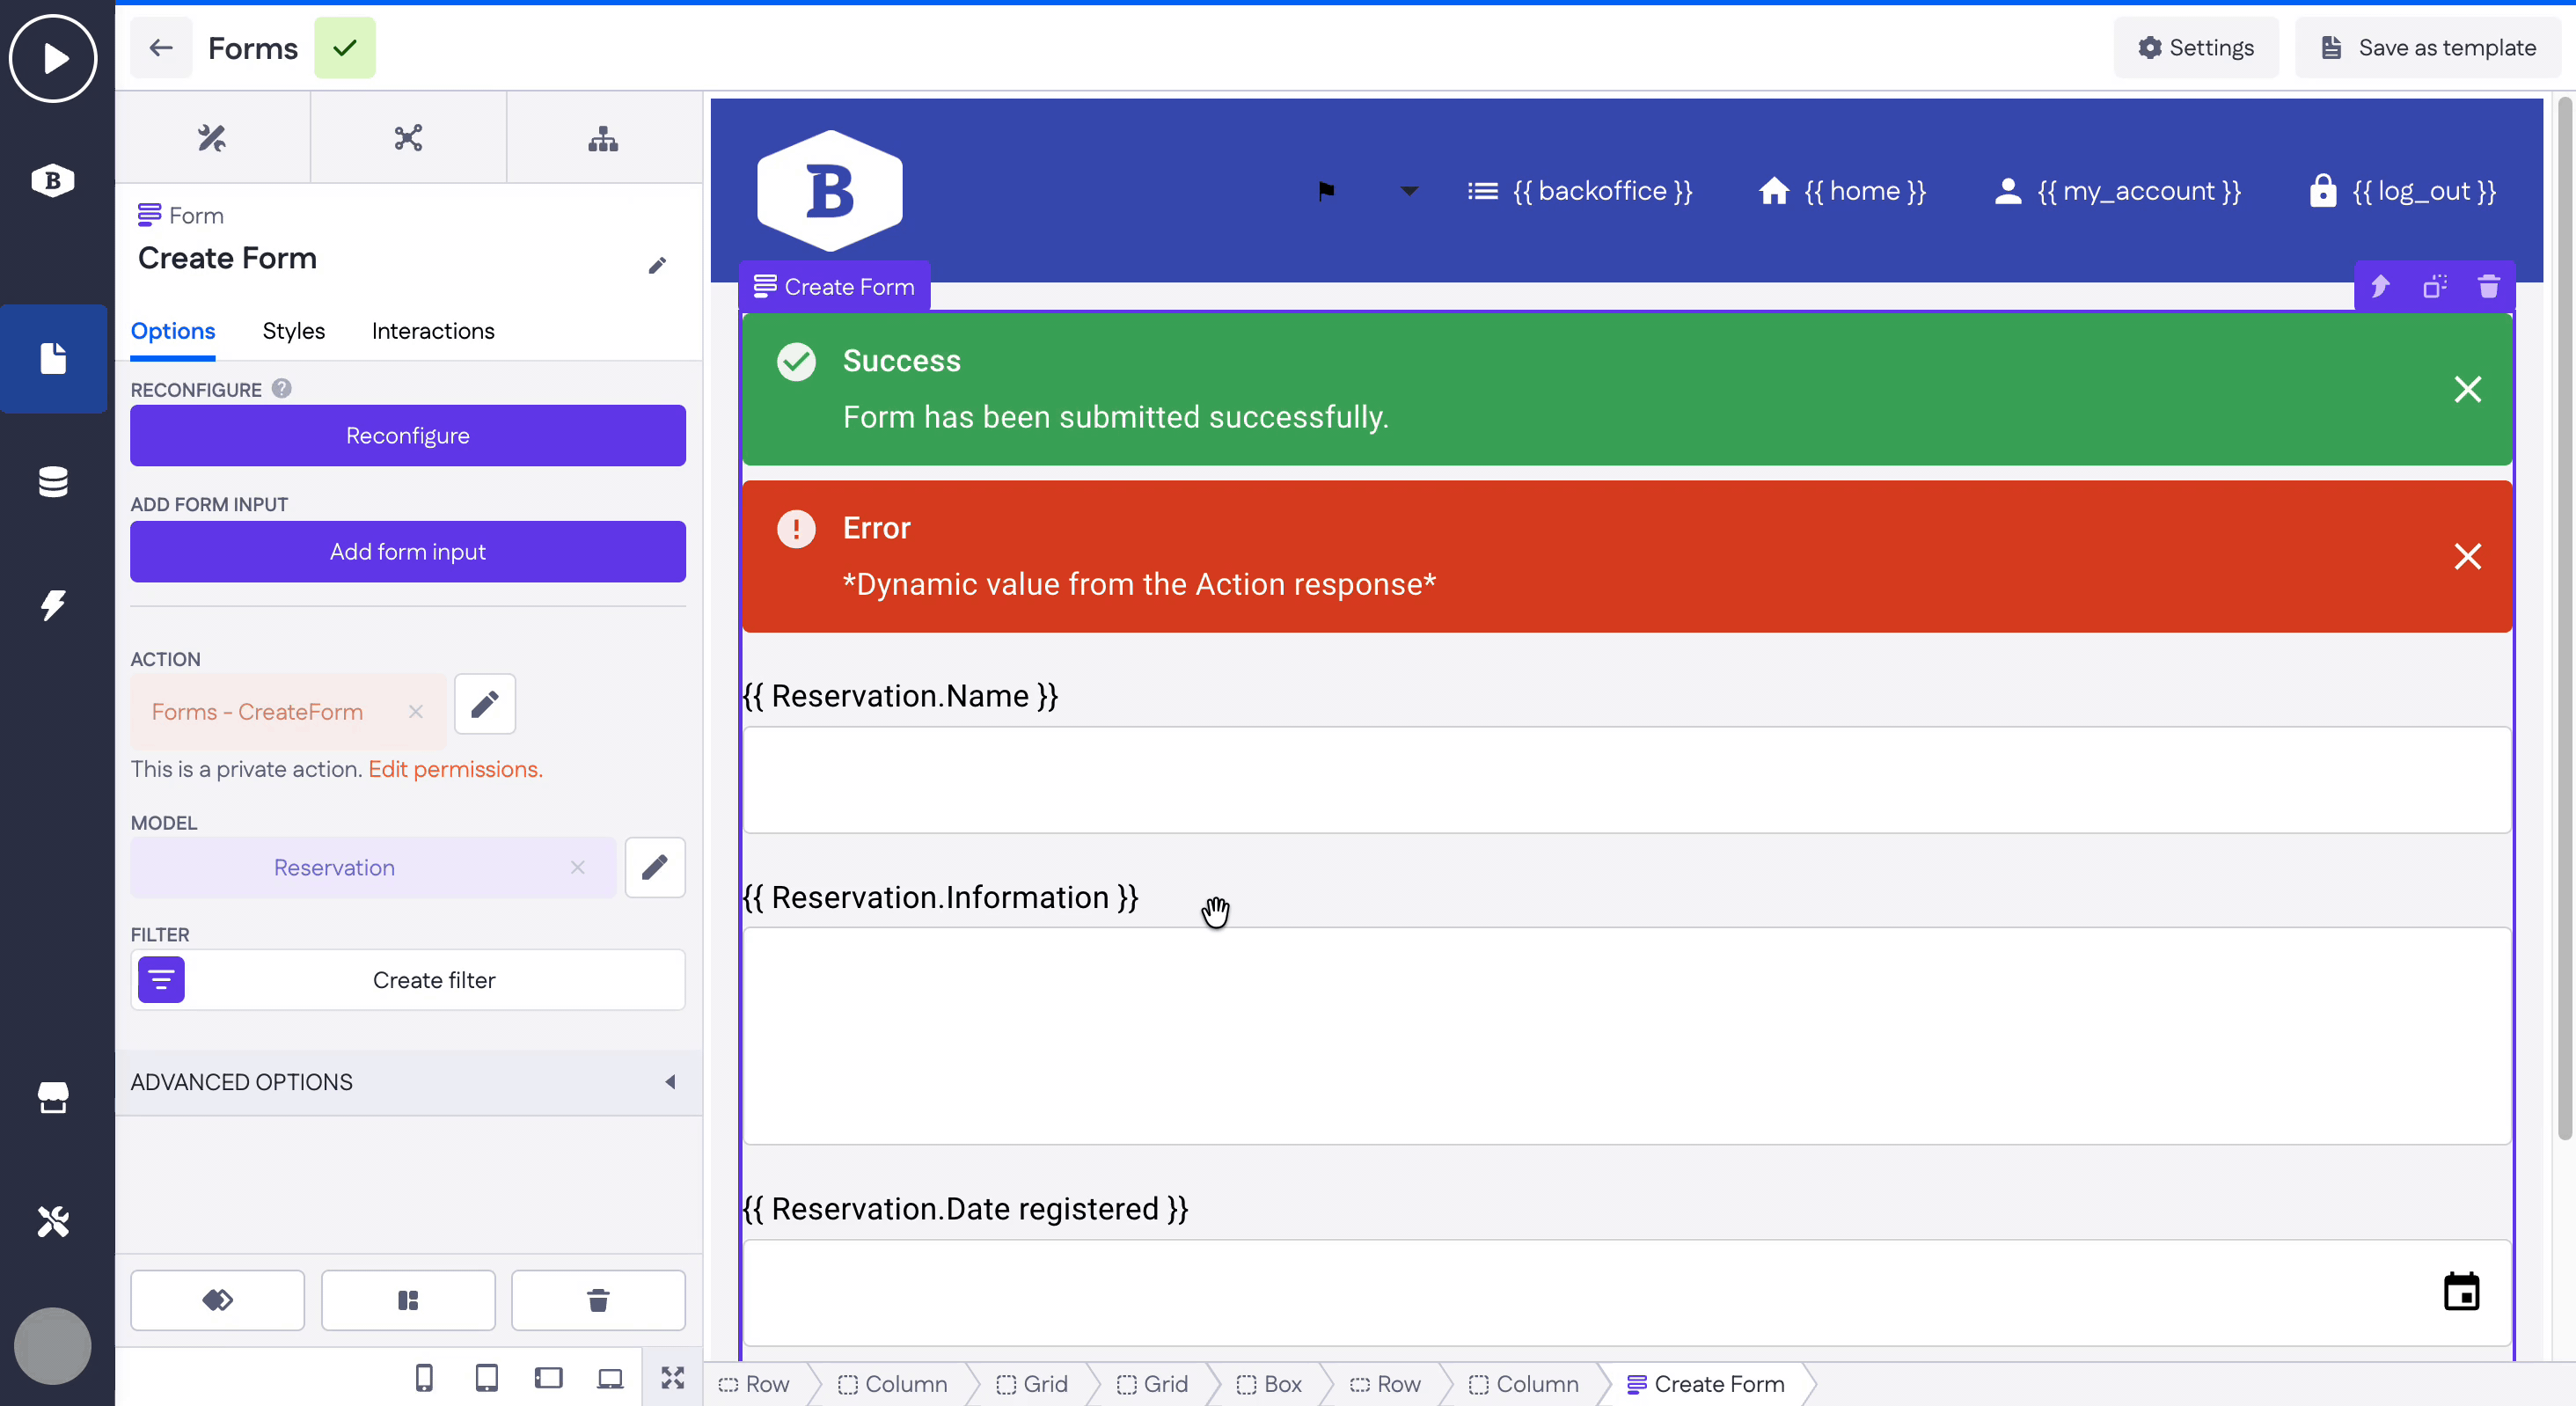Edit the Reservation model pencil icon
This screenshot has width=2576, height=1406.
(x=654, y=867)
